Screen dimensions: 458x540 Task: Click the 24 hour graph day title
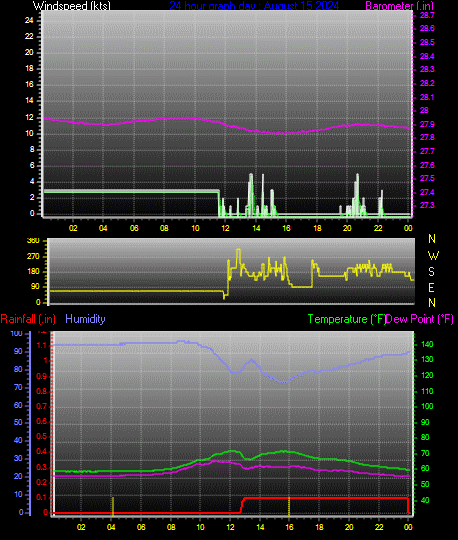tap(254, 5)
